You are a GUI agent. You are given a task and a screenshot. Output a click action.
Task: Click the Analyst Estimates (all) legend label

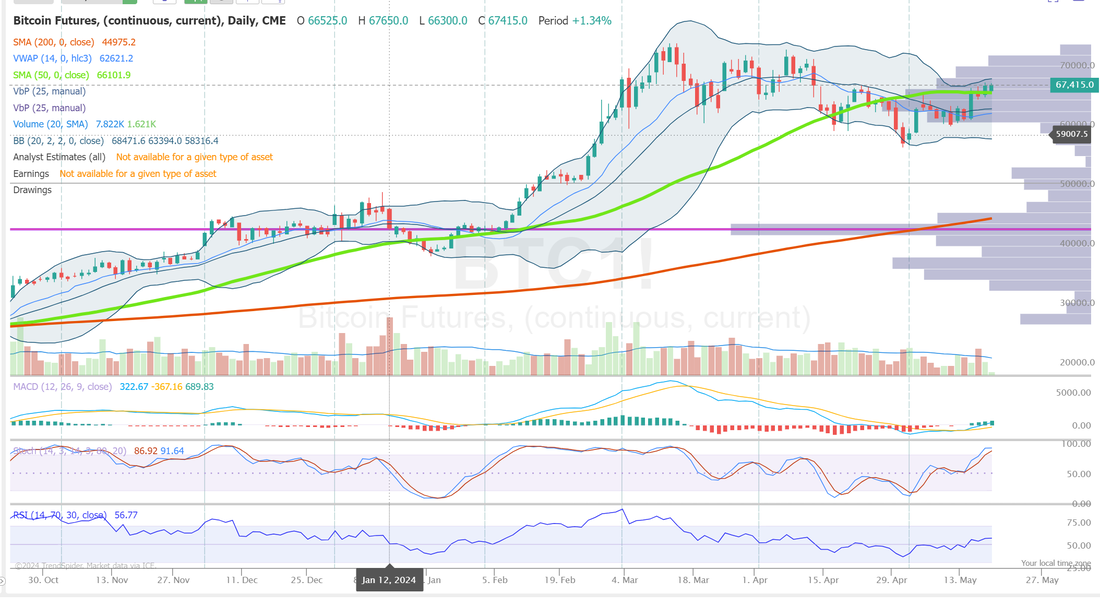(x=60, y=157)
